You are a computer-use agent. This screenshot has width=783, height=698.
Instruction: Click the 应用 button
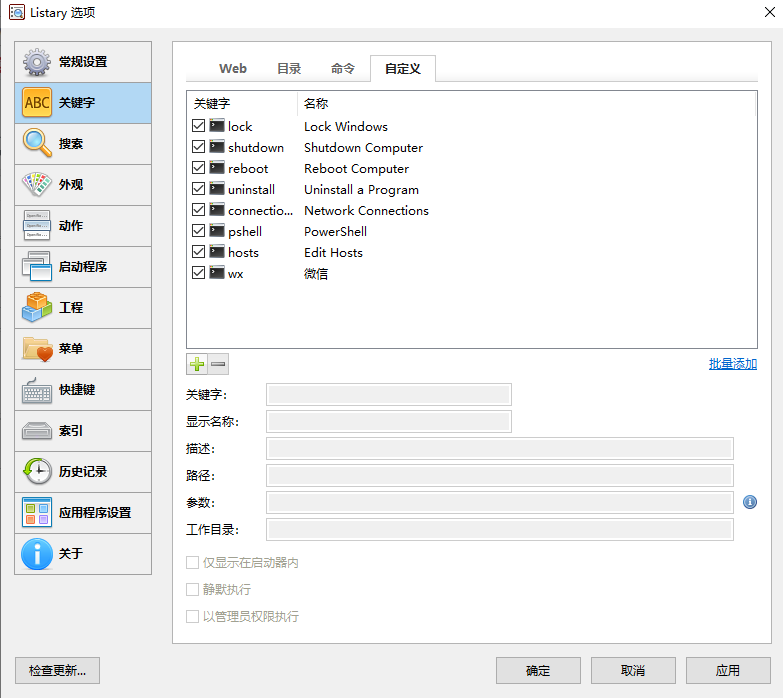pos(727,670)
